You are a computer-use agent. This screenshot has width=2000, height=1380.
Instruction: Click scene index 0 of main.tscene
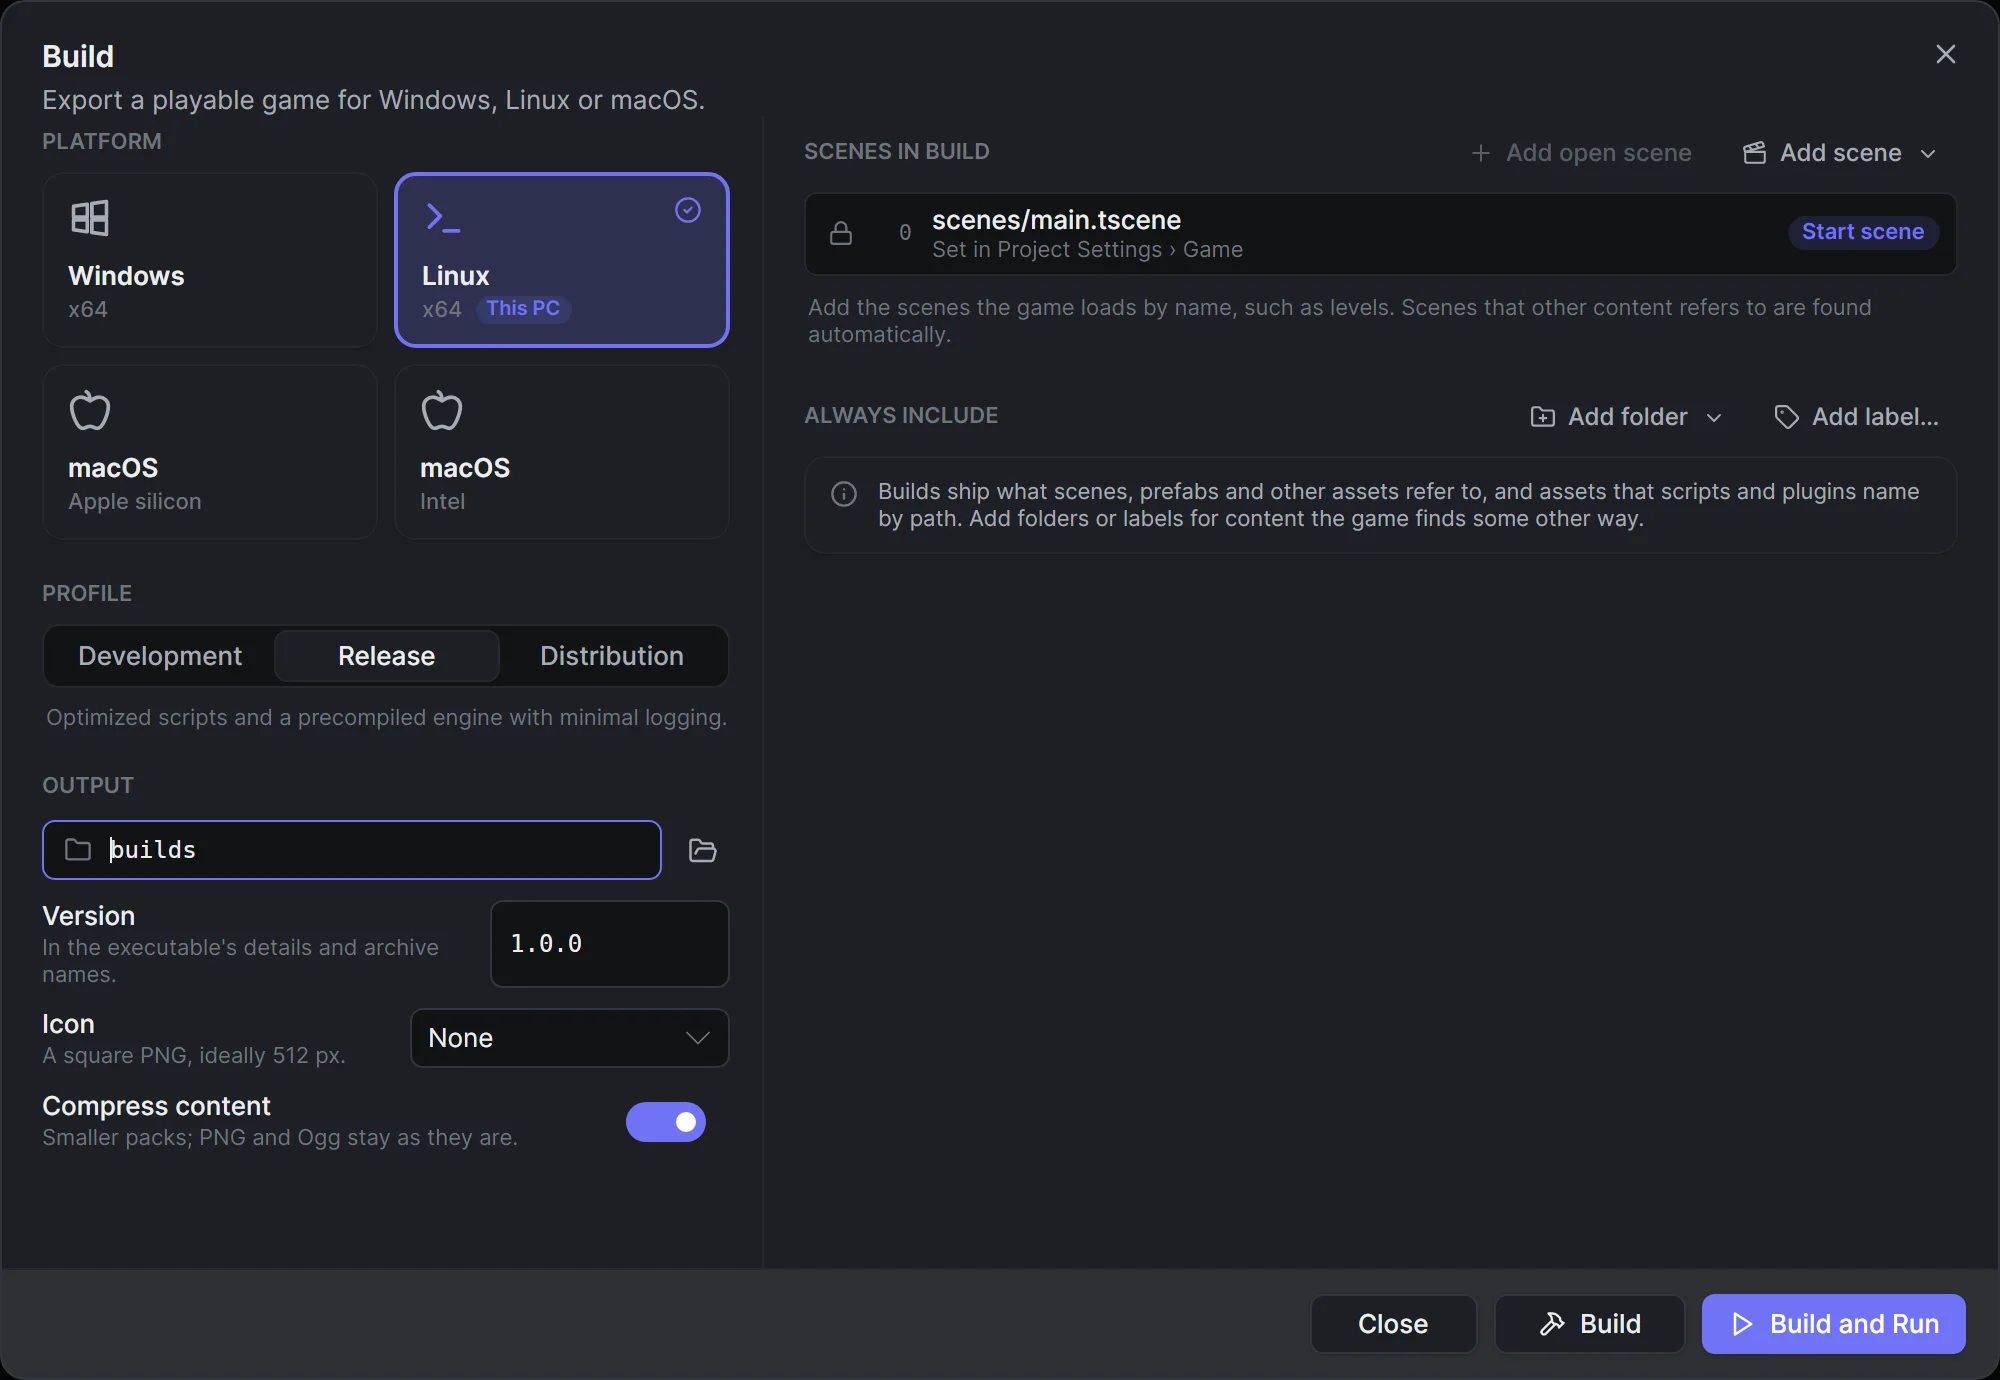(x=905, y=233)
